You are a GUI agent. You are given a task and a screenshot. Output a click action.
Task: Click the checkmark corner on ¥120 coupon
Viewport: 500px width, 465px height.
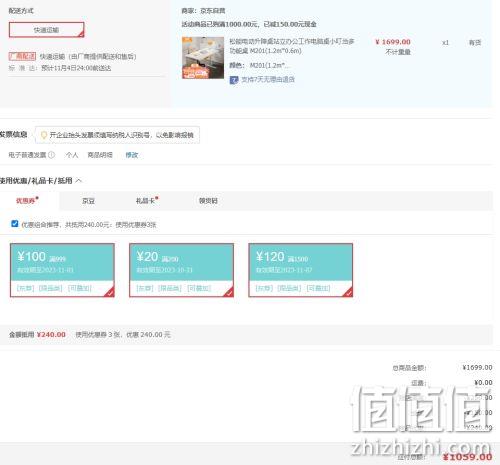(x=348, y=292)
